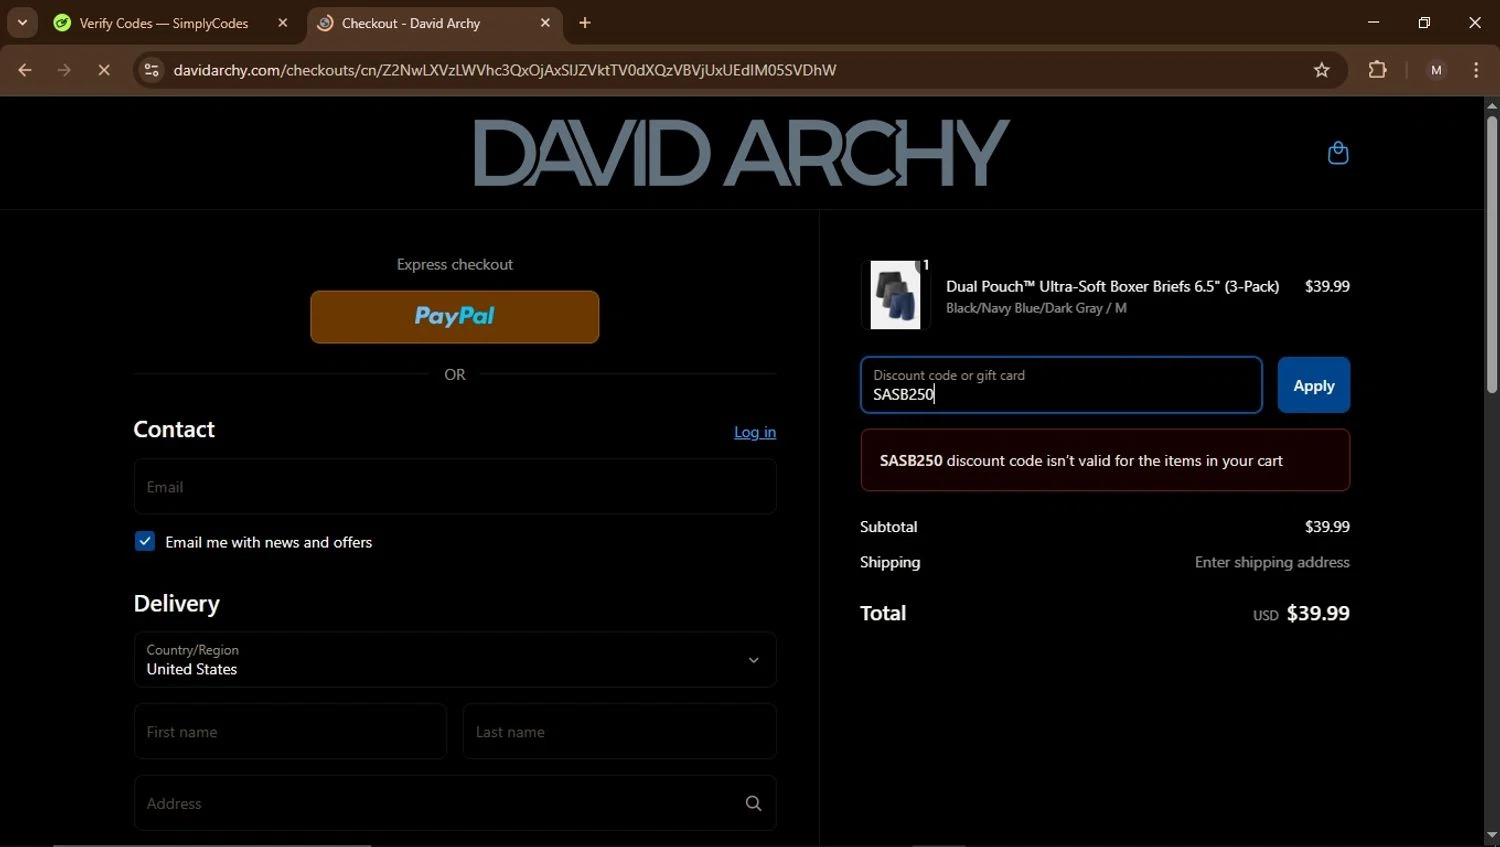The height and width of the screenshot is (847, 1500).
Task: Stop page loading with the X icon
Action: [104, 70]
